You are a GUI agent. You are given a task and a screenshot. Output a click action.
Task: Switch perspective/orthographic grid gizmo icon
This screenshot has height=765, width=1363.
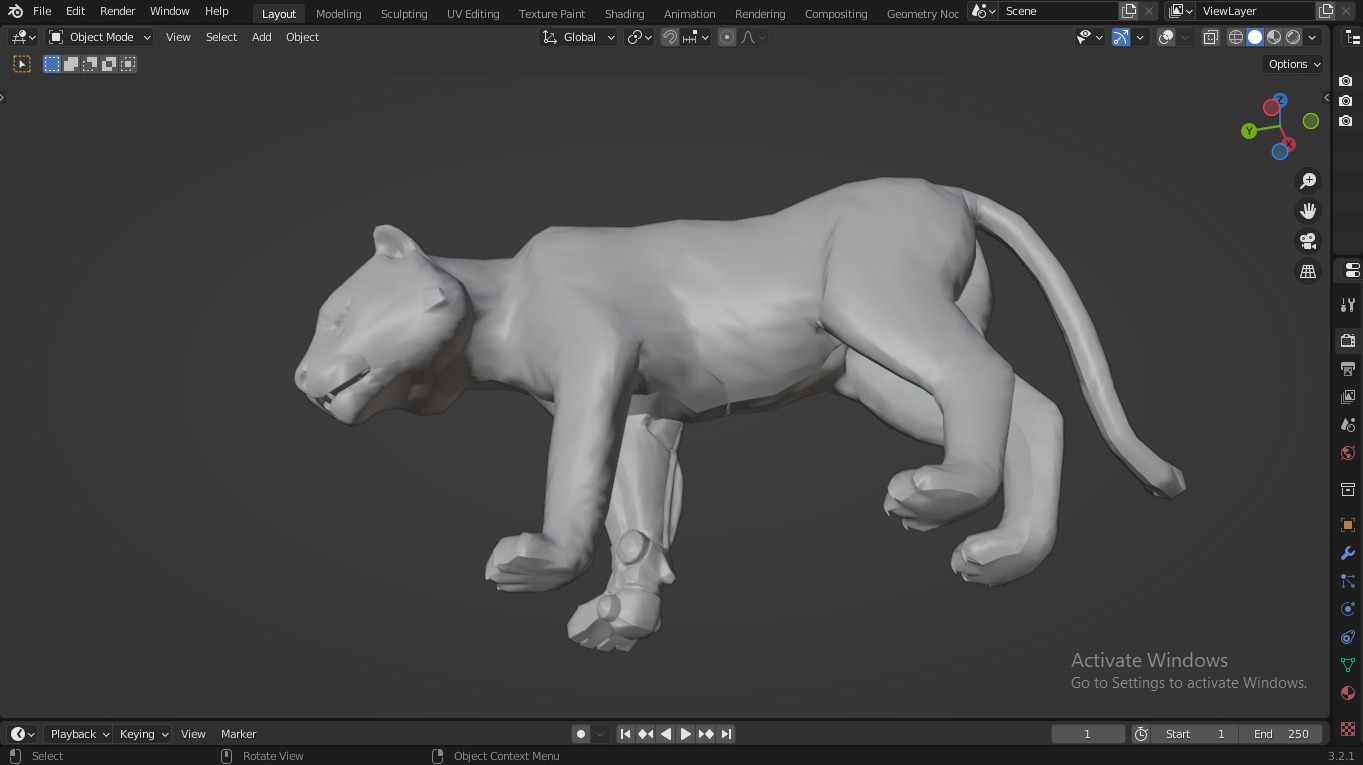1308,271
